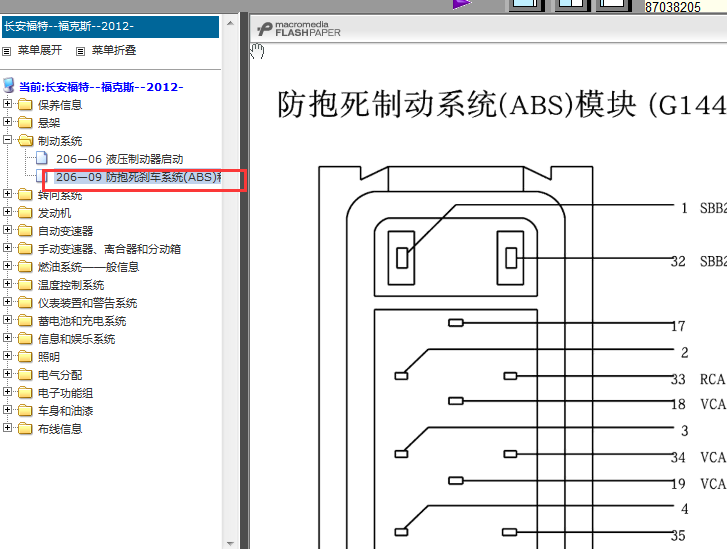Collapse the 制动系统 tree node
This screenshot has height=549, width=727.
click(x=7, y=140)
